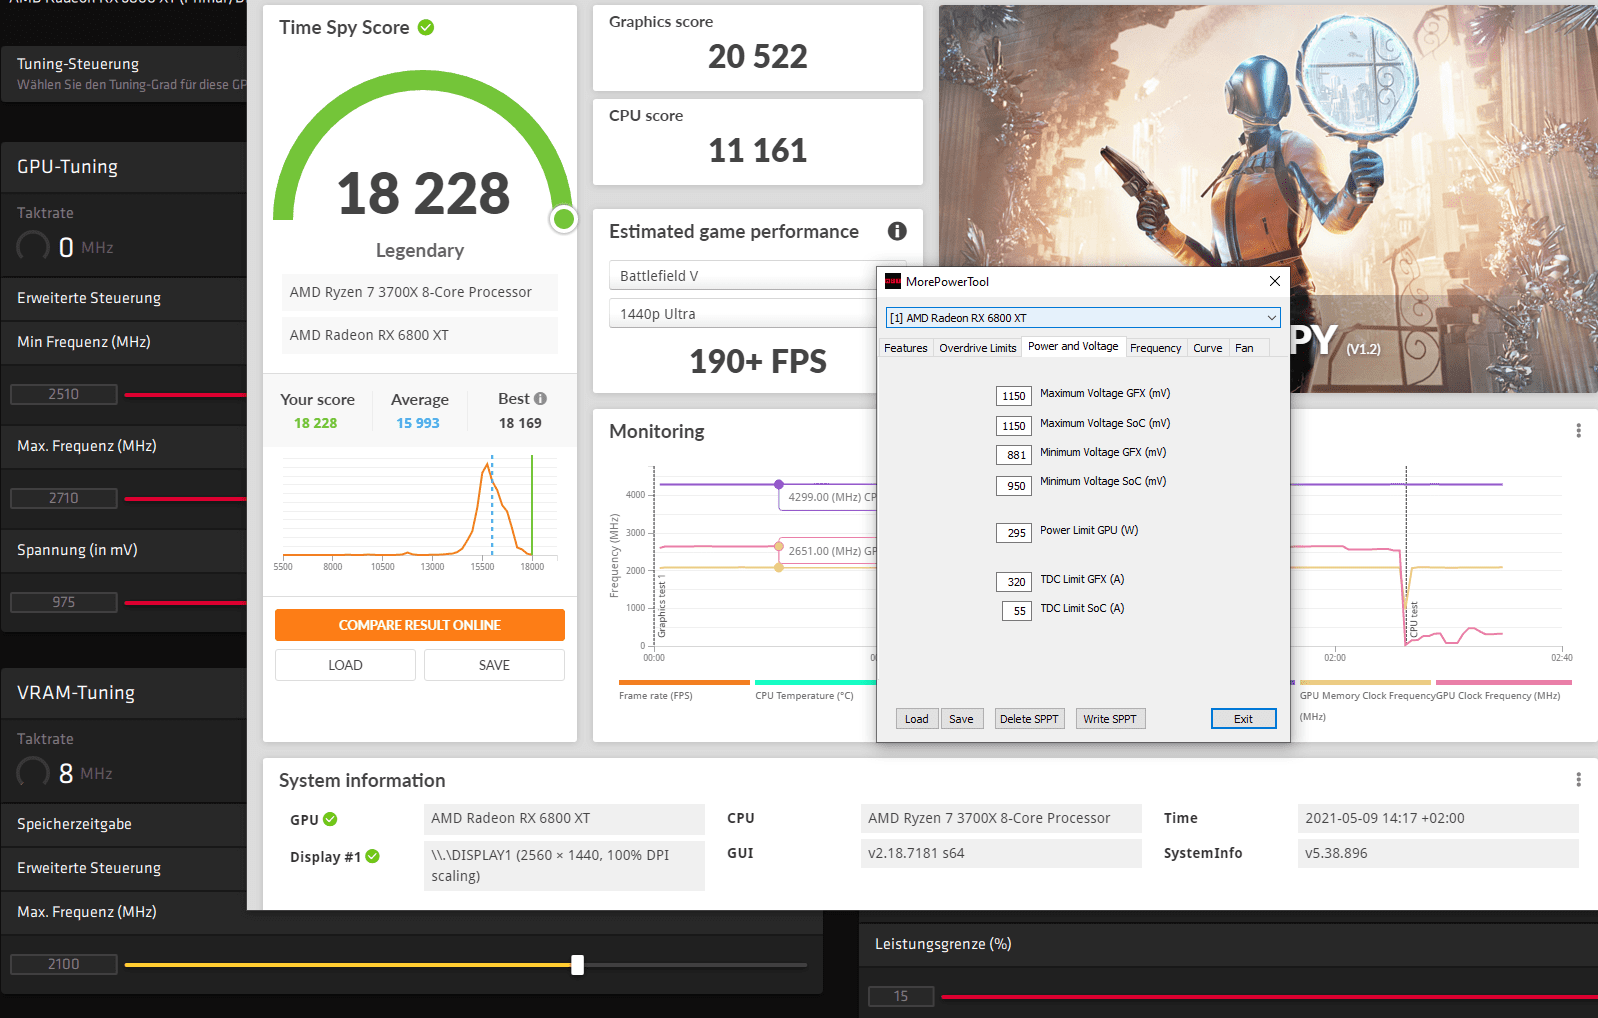Click the green dot on the score gauge
Screen dimensions: 1598x1018
pos(564,218)
